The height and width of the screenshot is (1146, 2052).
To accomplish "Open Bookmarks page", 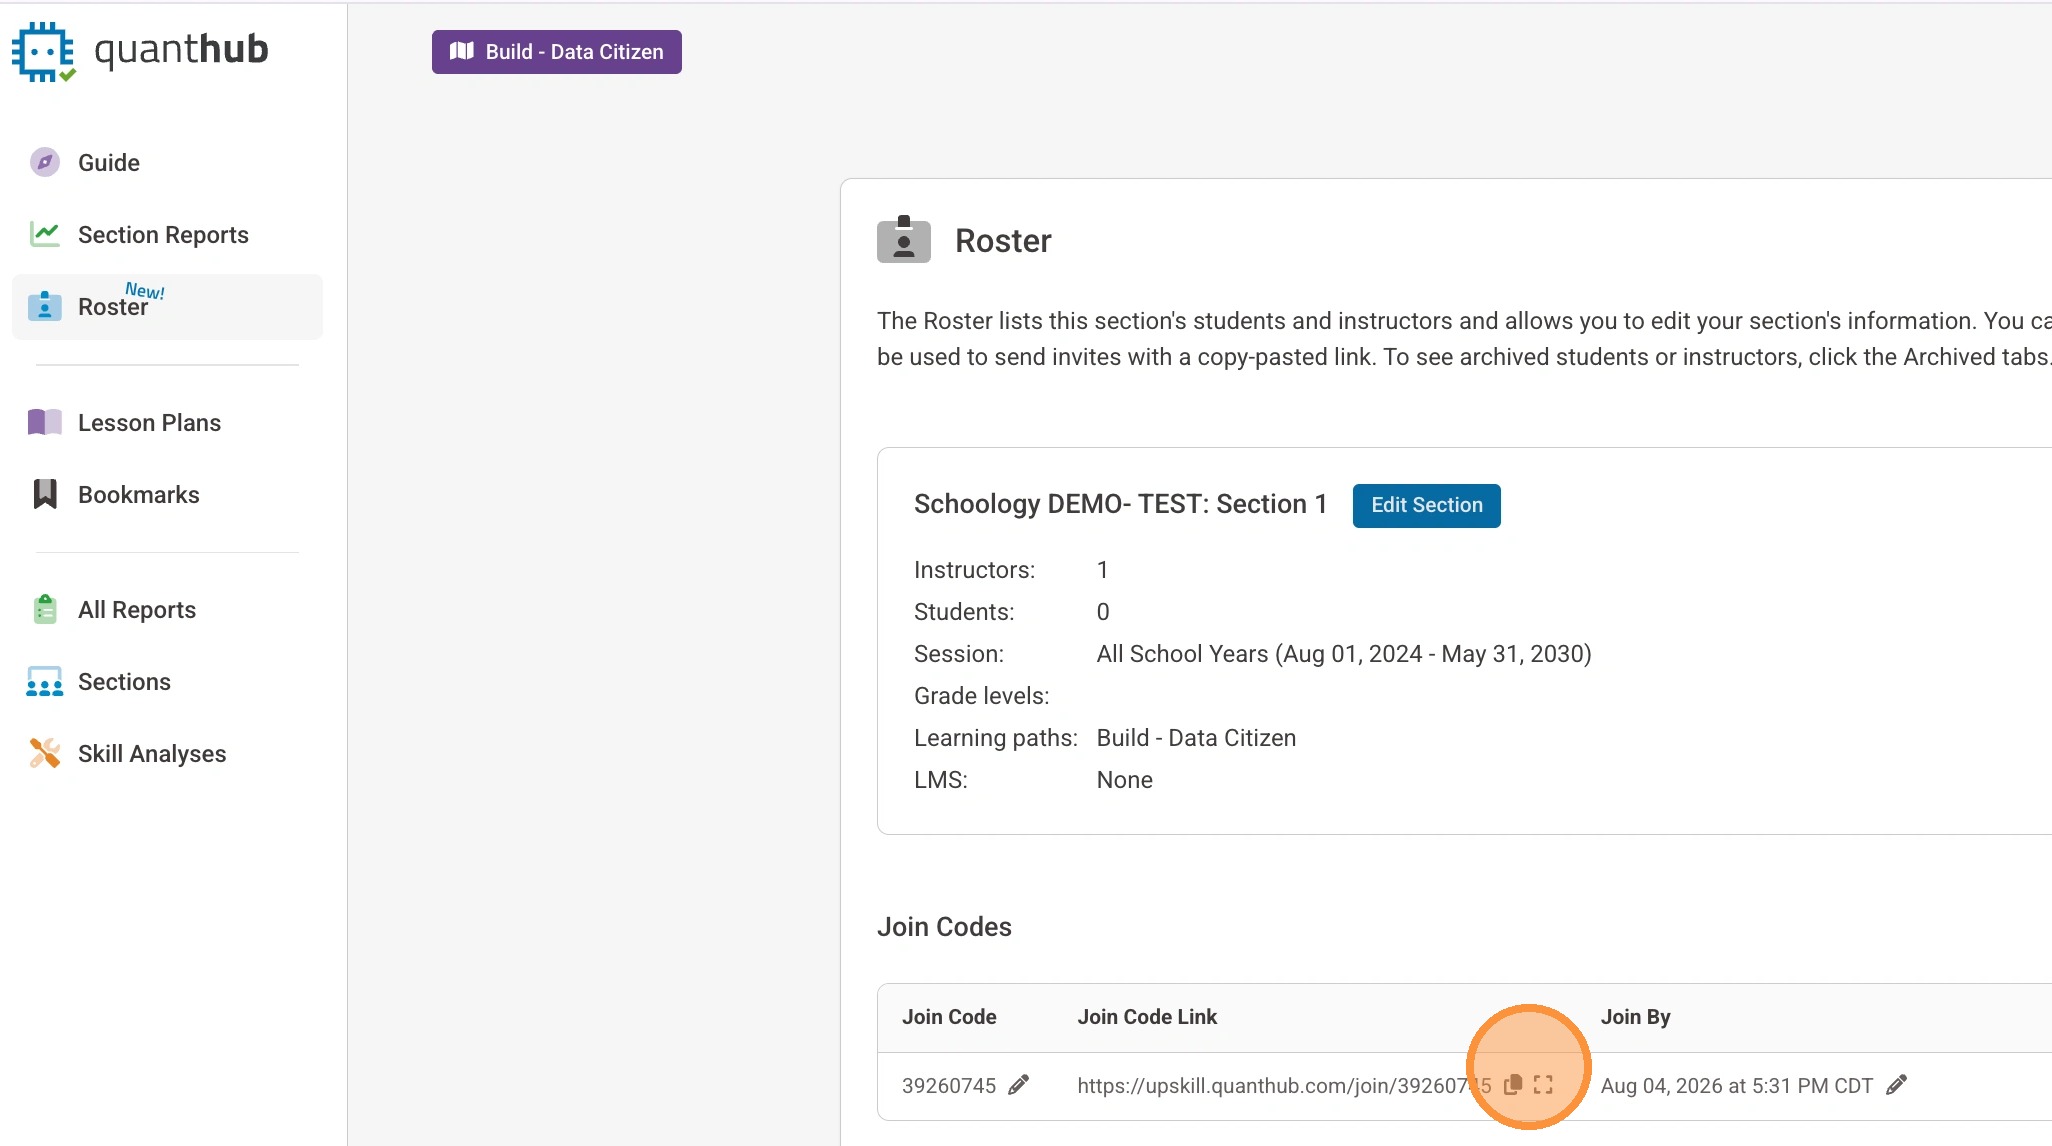I will click(x=138, y=495).
